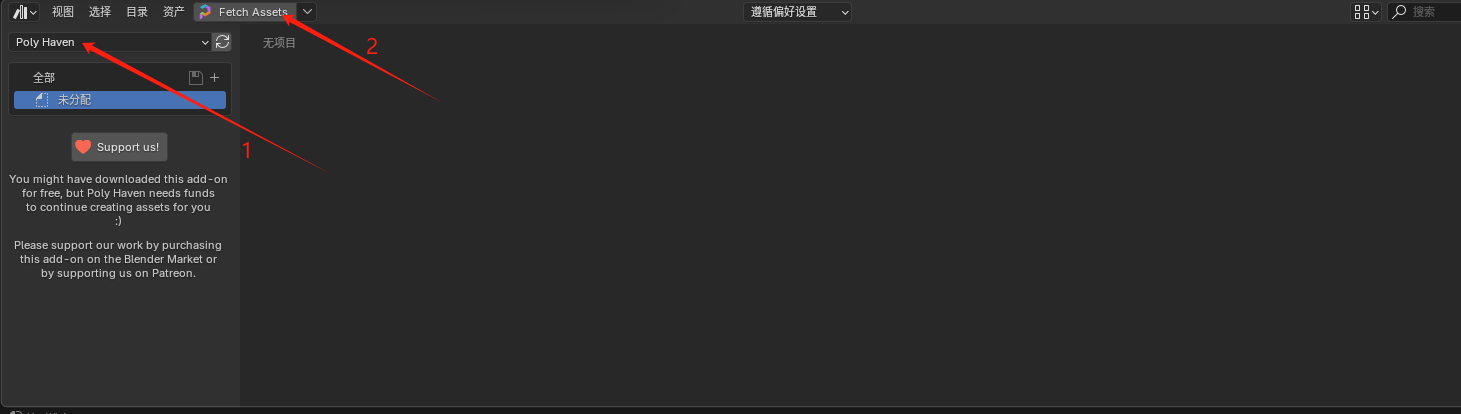This screenshot has width=1461, height=414.
Task: Add a new catalog with plus icon
Action: 214,77
